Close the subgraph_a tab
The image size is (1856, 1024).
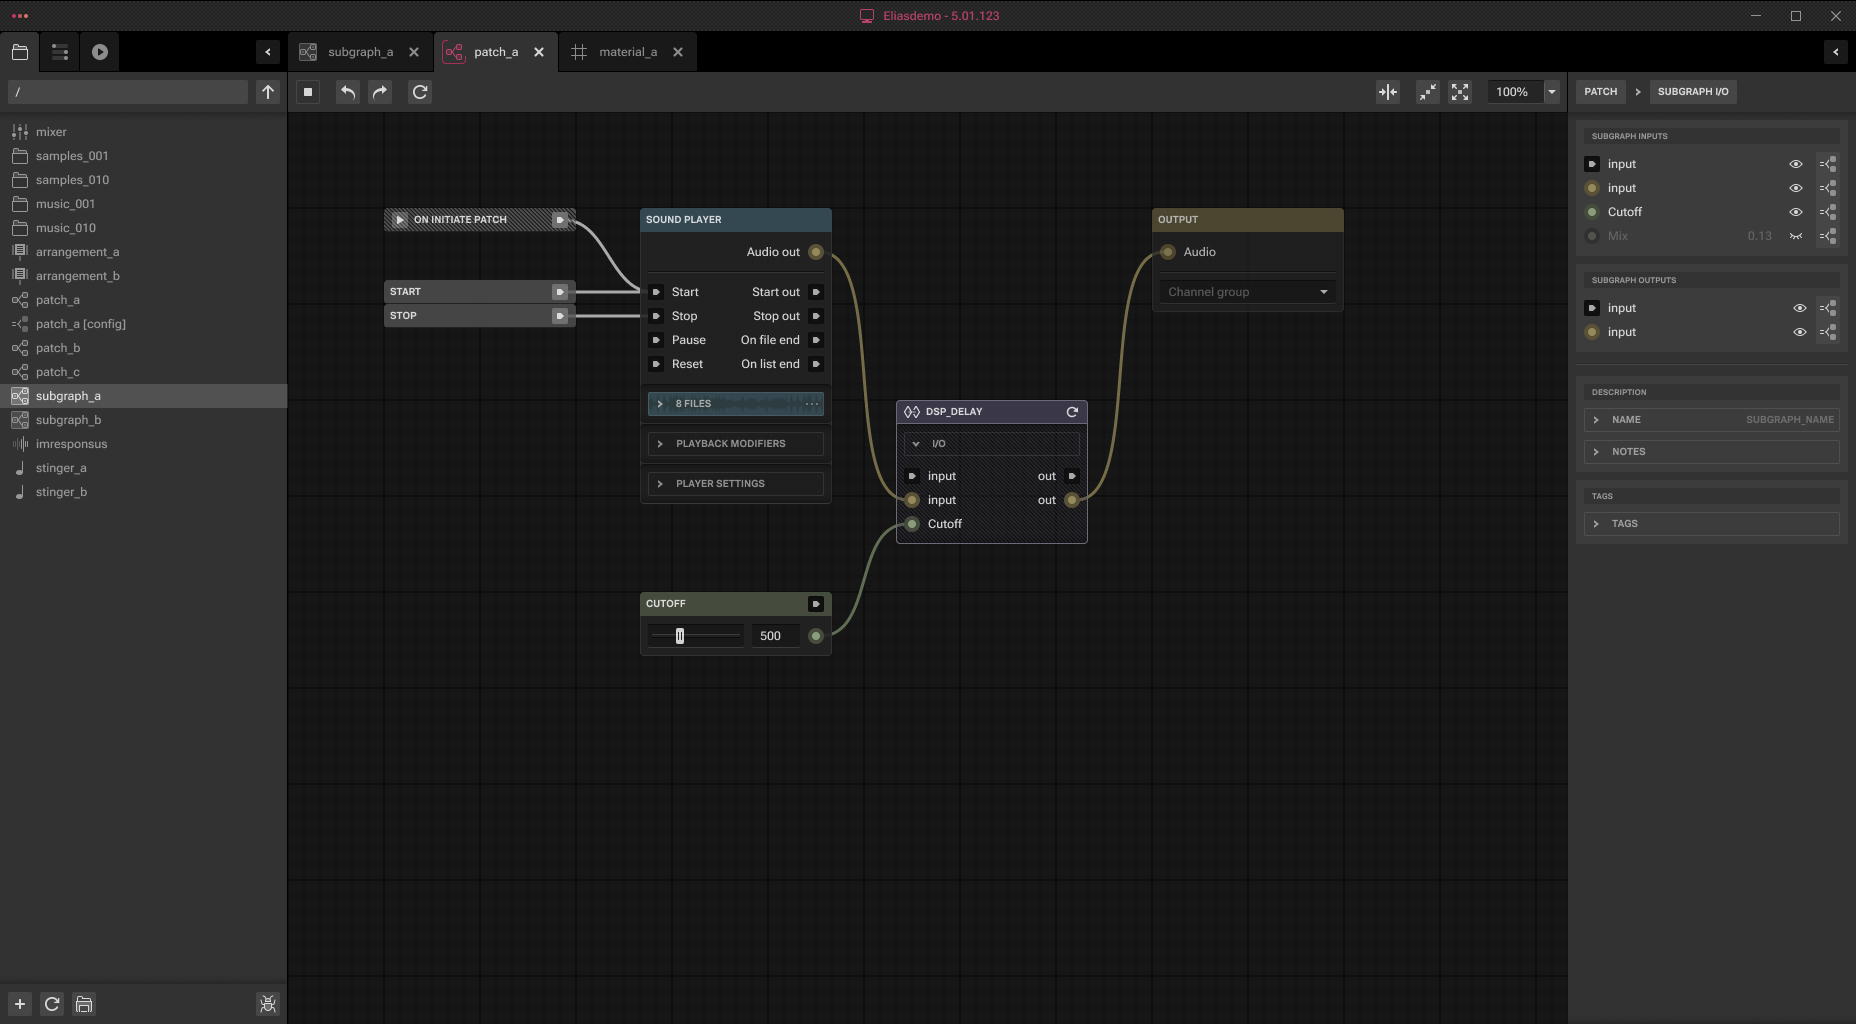[414, 52]
